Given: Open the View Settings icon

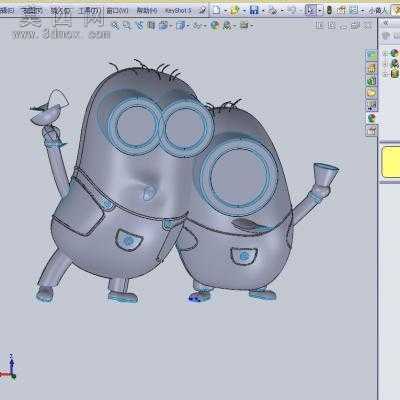Looking at the screenshot, I should [244, 25].
